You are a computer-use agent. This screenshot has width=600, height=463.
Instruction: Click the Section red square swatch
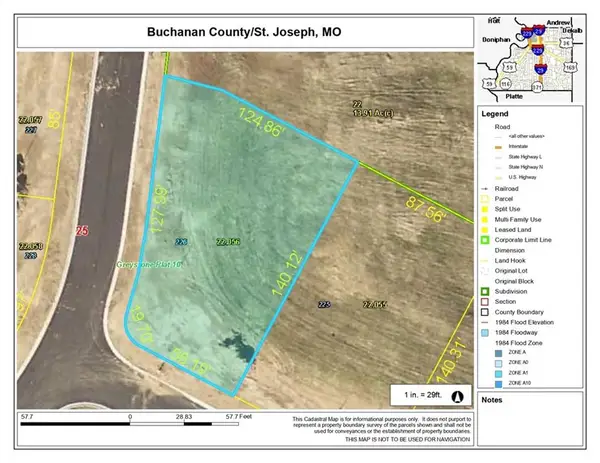[x=485, y=302]
